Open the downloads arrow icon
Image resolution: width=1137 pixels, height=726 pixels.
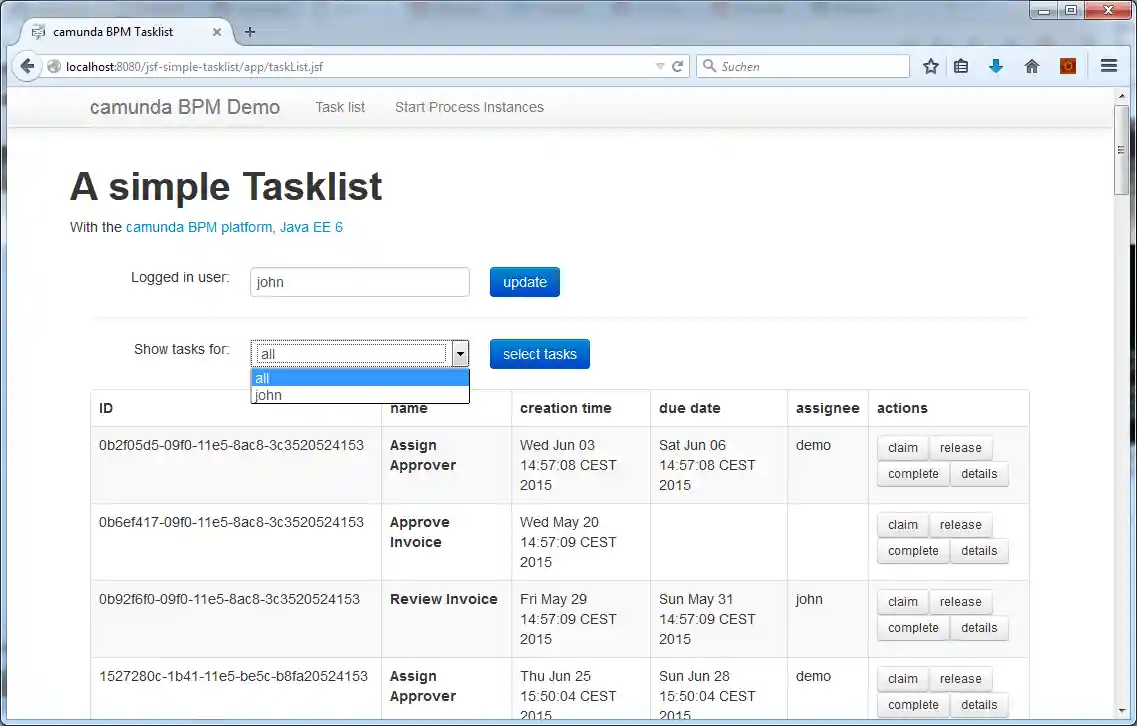coord(996,67)
